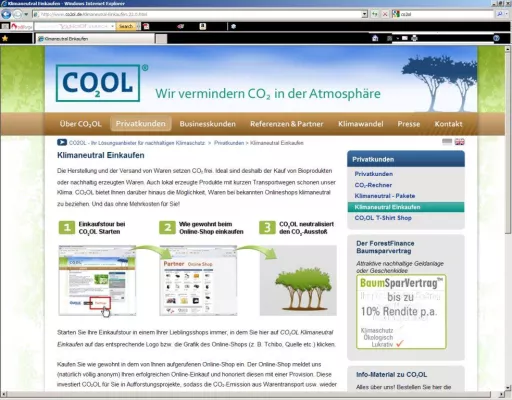Open the toolbar search field dropdown arrow
This screenshot has height=400, width=512.
tap(113, 26)
